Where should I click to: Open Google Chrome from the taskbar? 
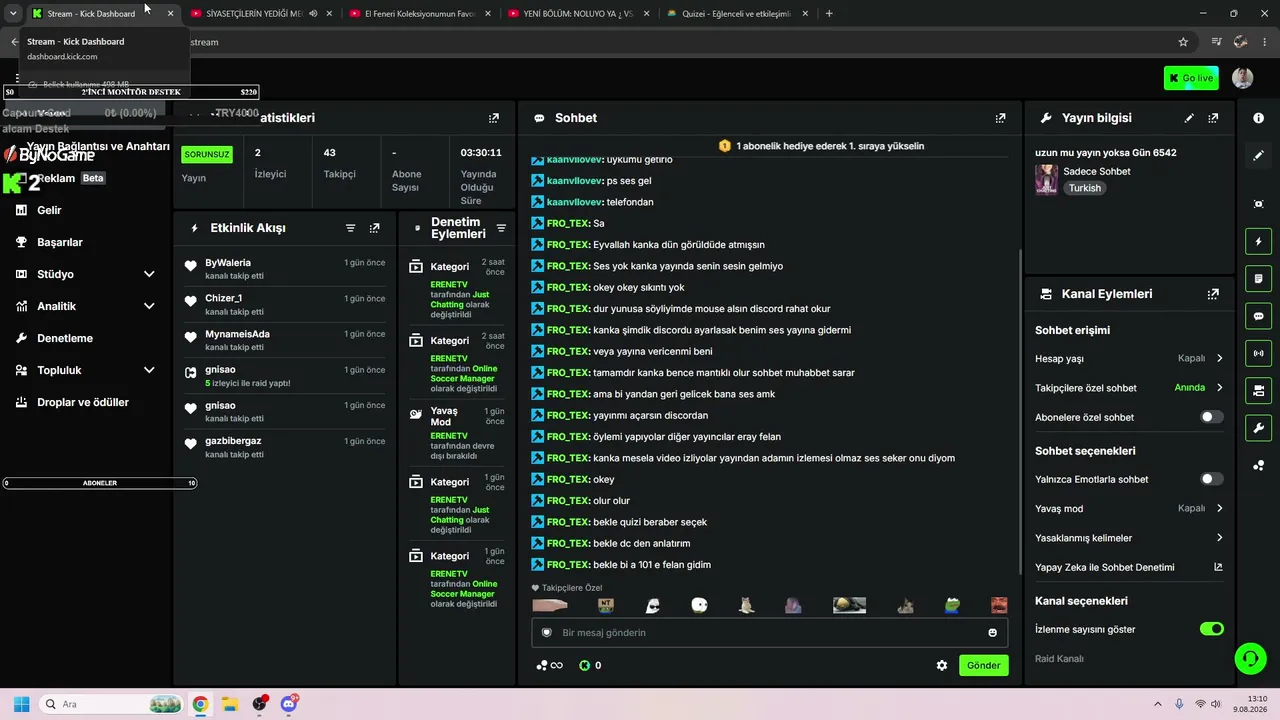200,704
